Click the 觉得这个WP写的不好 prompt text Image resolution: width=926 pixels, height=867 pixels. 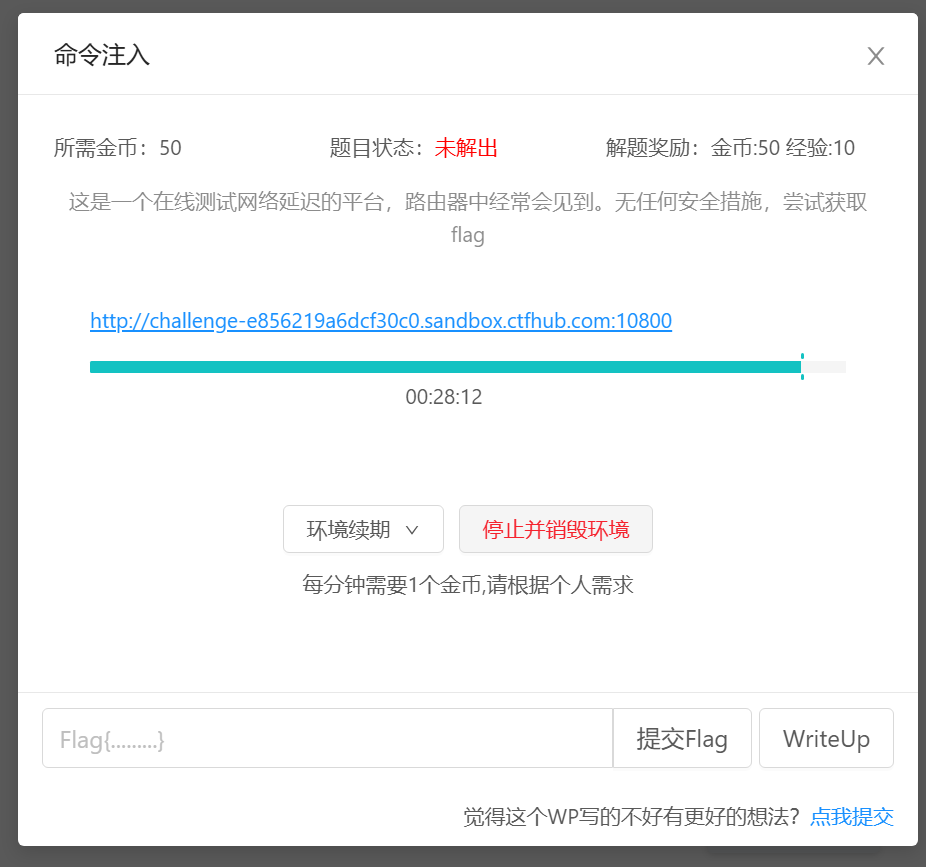tap(631, 817)
